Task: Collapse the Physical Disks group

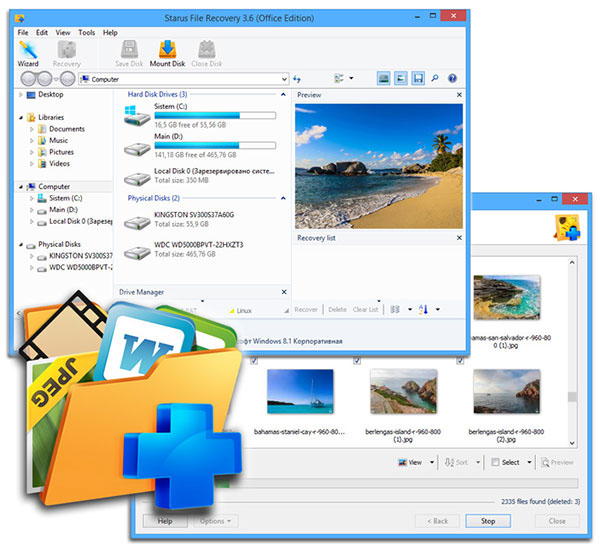Action: click(x=283, y=198)
